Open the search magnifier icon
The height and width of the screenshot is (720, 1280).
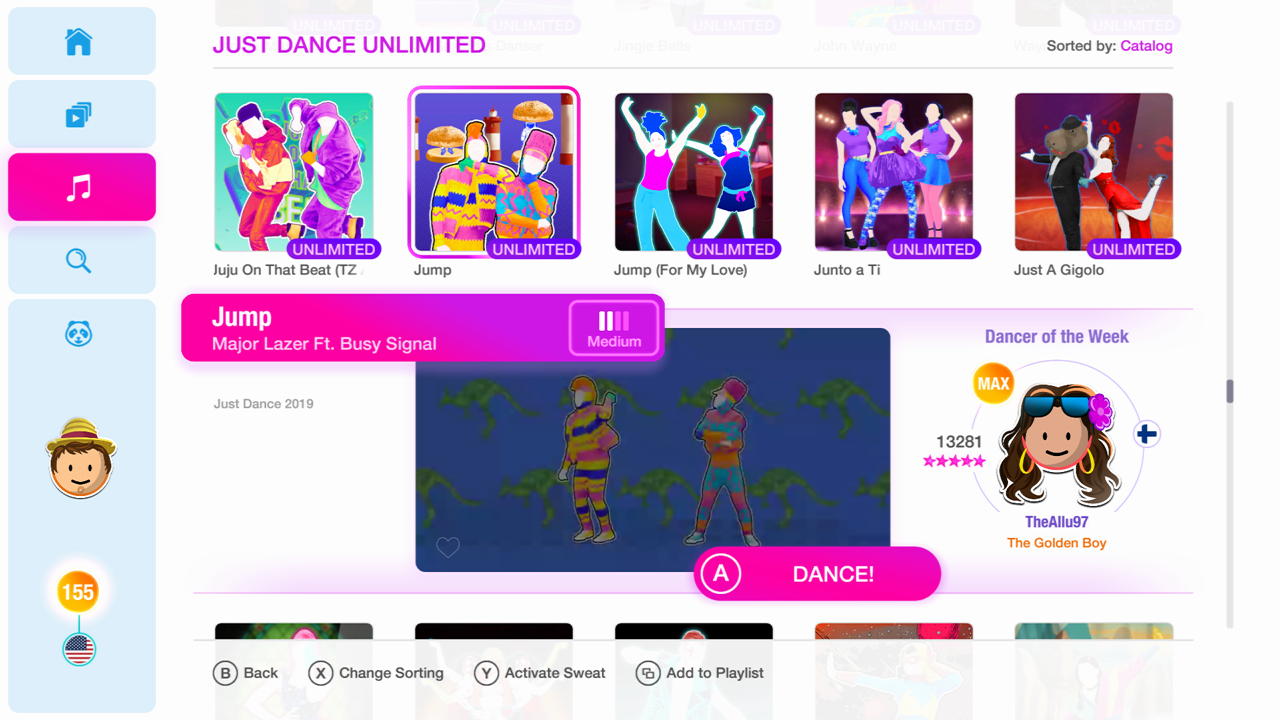[79, 260]
